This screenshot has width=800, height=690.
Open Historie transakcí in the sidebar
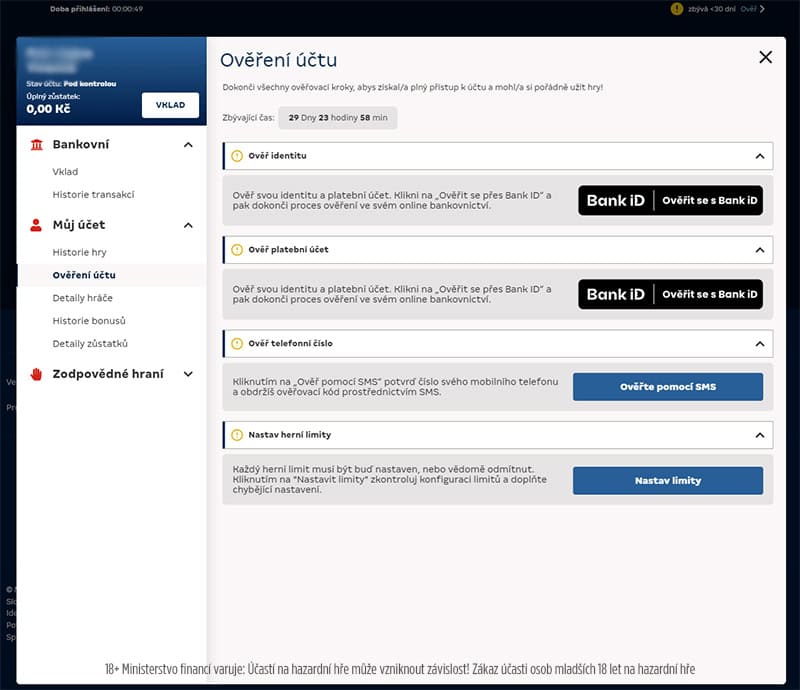click(x=93, y=194)
